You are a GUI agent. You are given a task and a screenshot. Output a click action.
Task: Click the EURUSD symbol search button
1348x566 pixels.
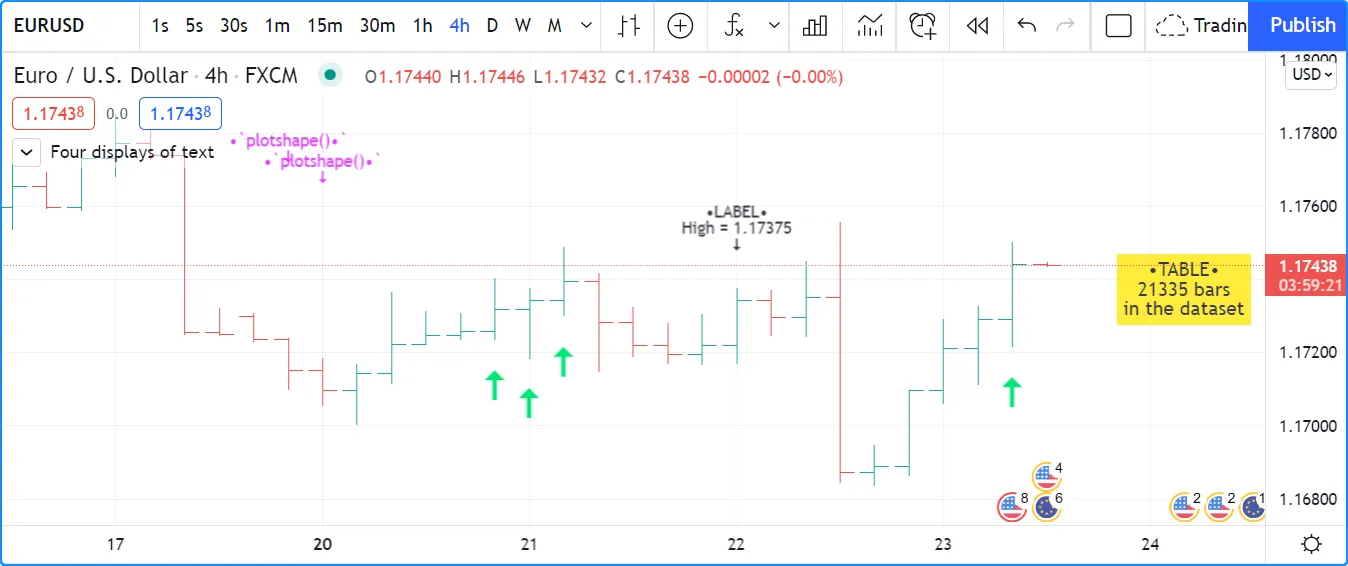(x=50, y=26)
